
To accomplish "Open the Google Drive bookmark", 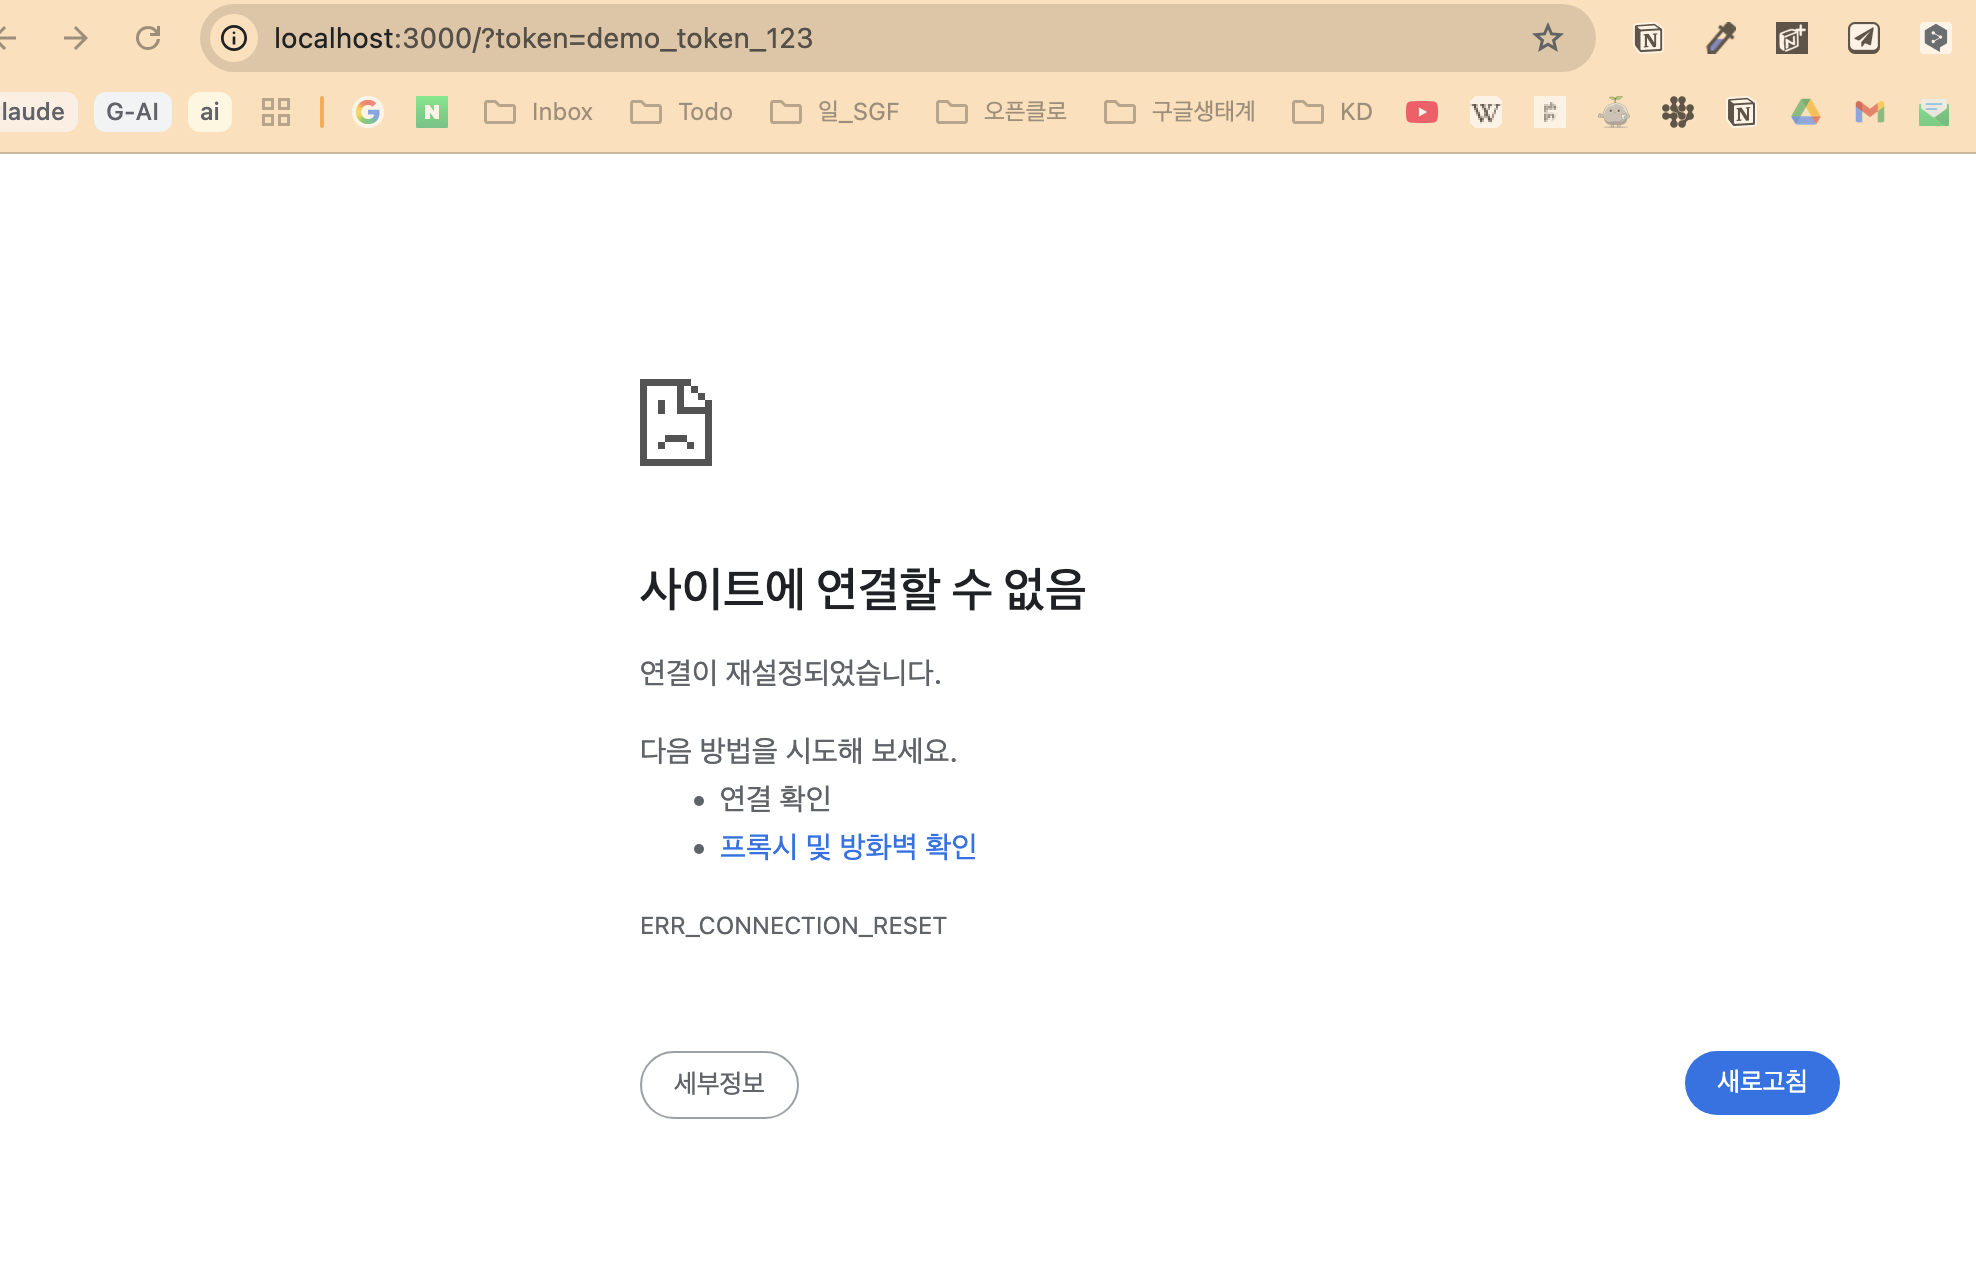I will (1805, 112).
